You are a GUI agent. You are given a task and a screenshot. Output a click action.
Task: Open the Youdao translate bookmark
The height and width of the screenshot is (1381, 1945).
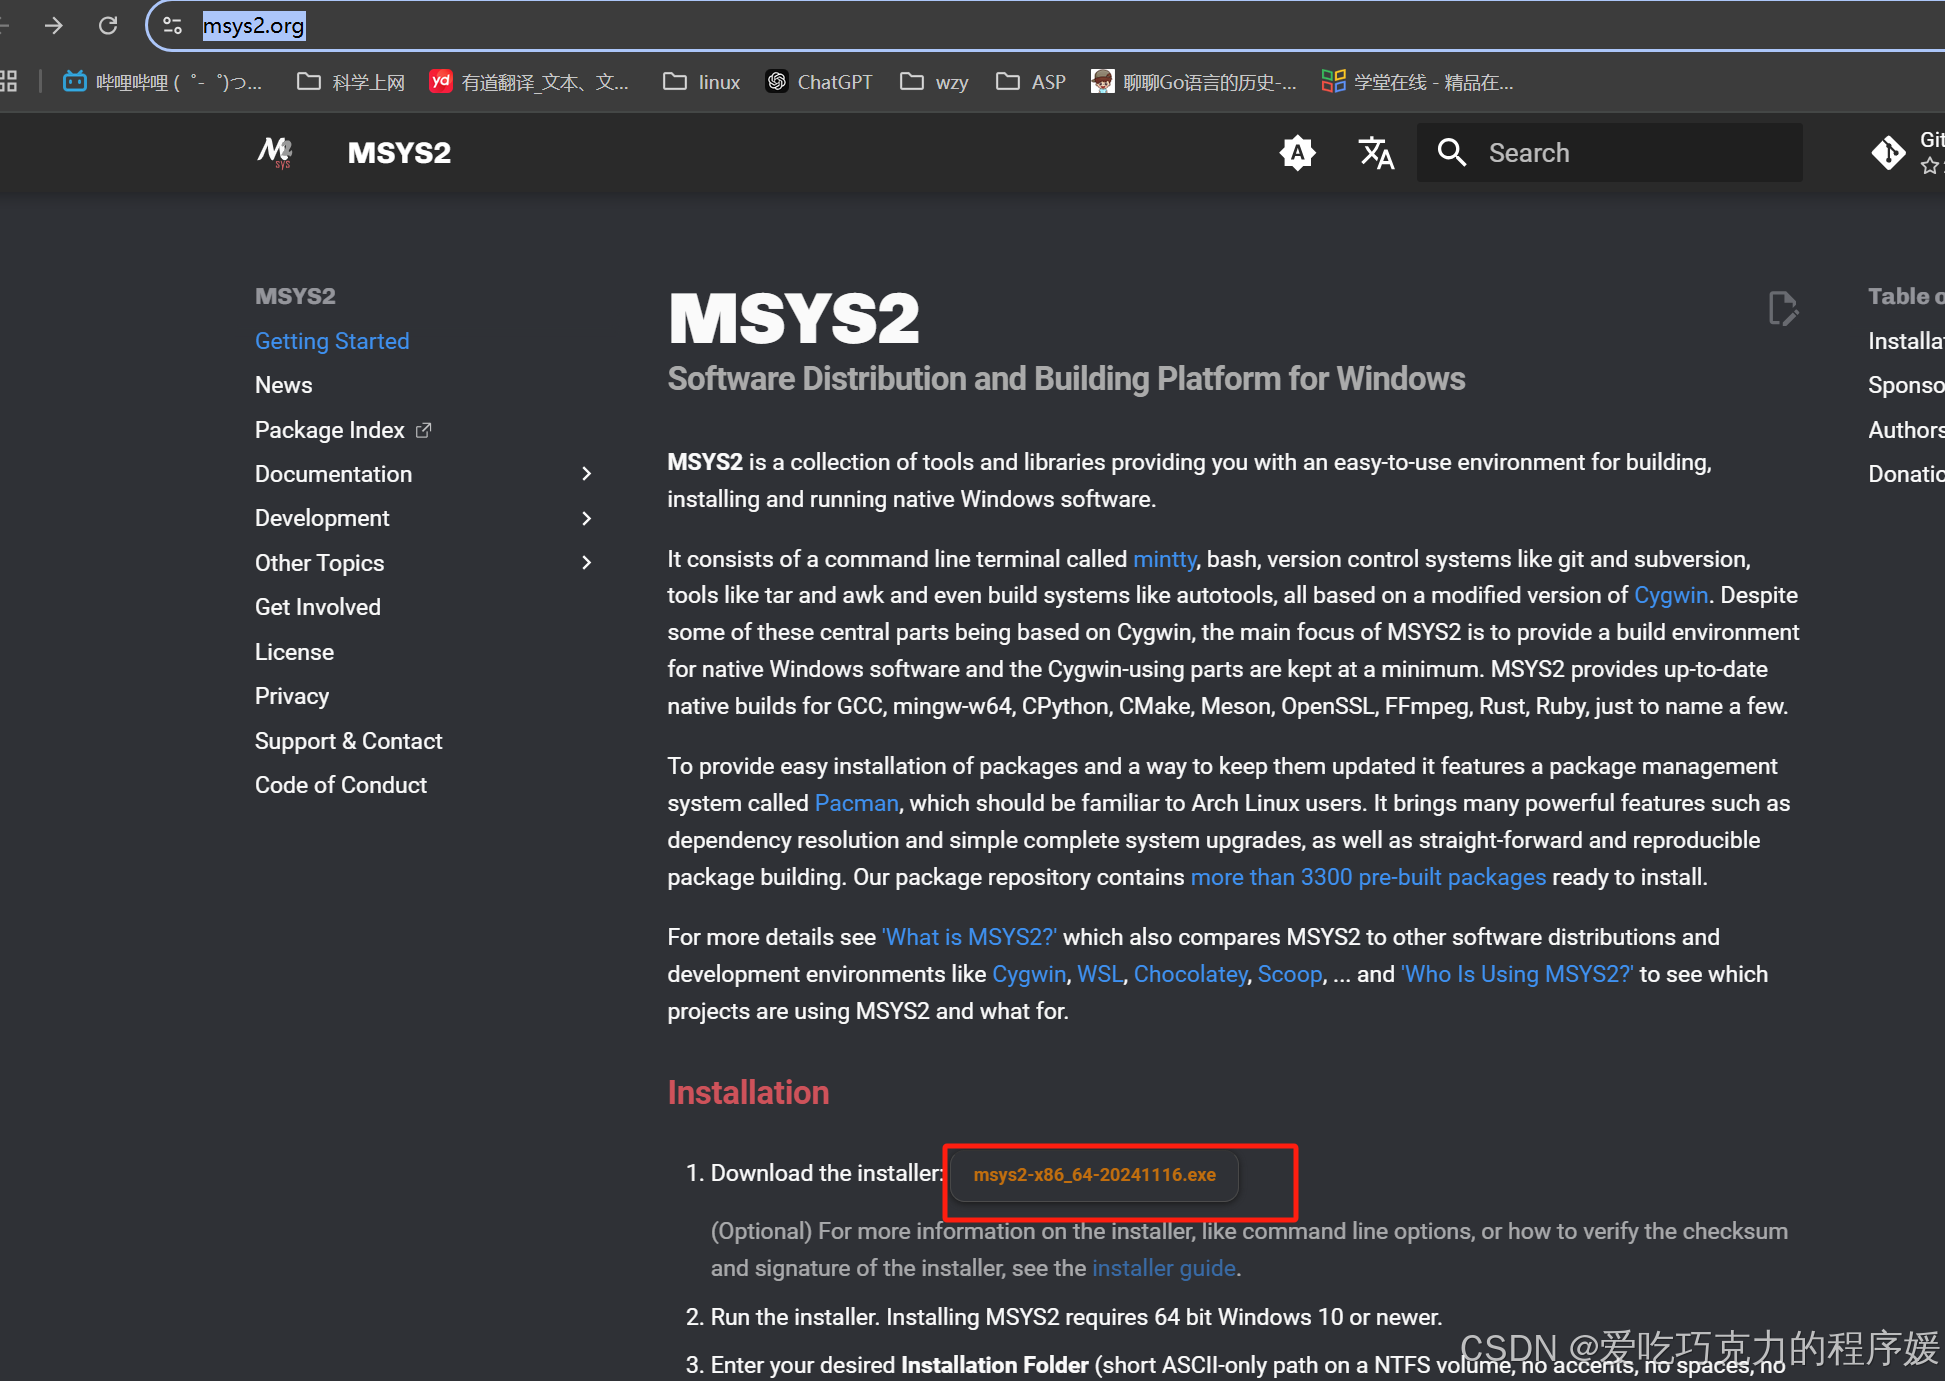click(x=530, y=82)
